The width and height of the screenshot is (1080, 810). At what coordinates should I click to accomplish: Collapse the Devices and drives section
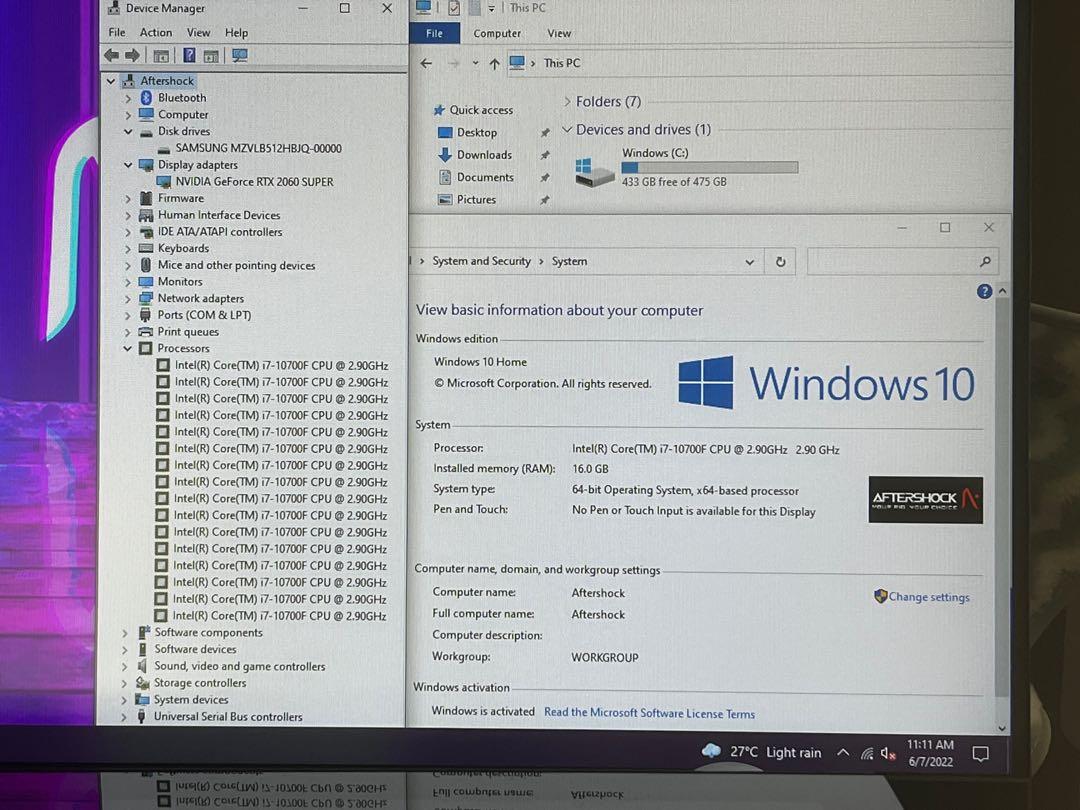click(x=567, y=130)
